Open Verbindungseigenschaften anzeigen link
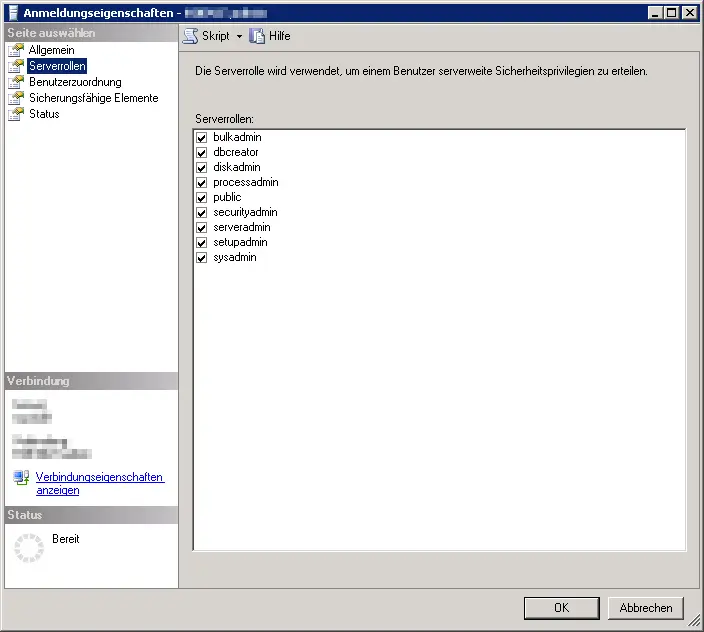704x632 pixels. [100, 483]
